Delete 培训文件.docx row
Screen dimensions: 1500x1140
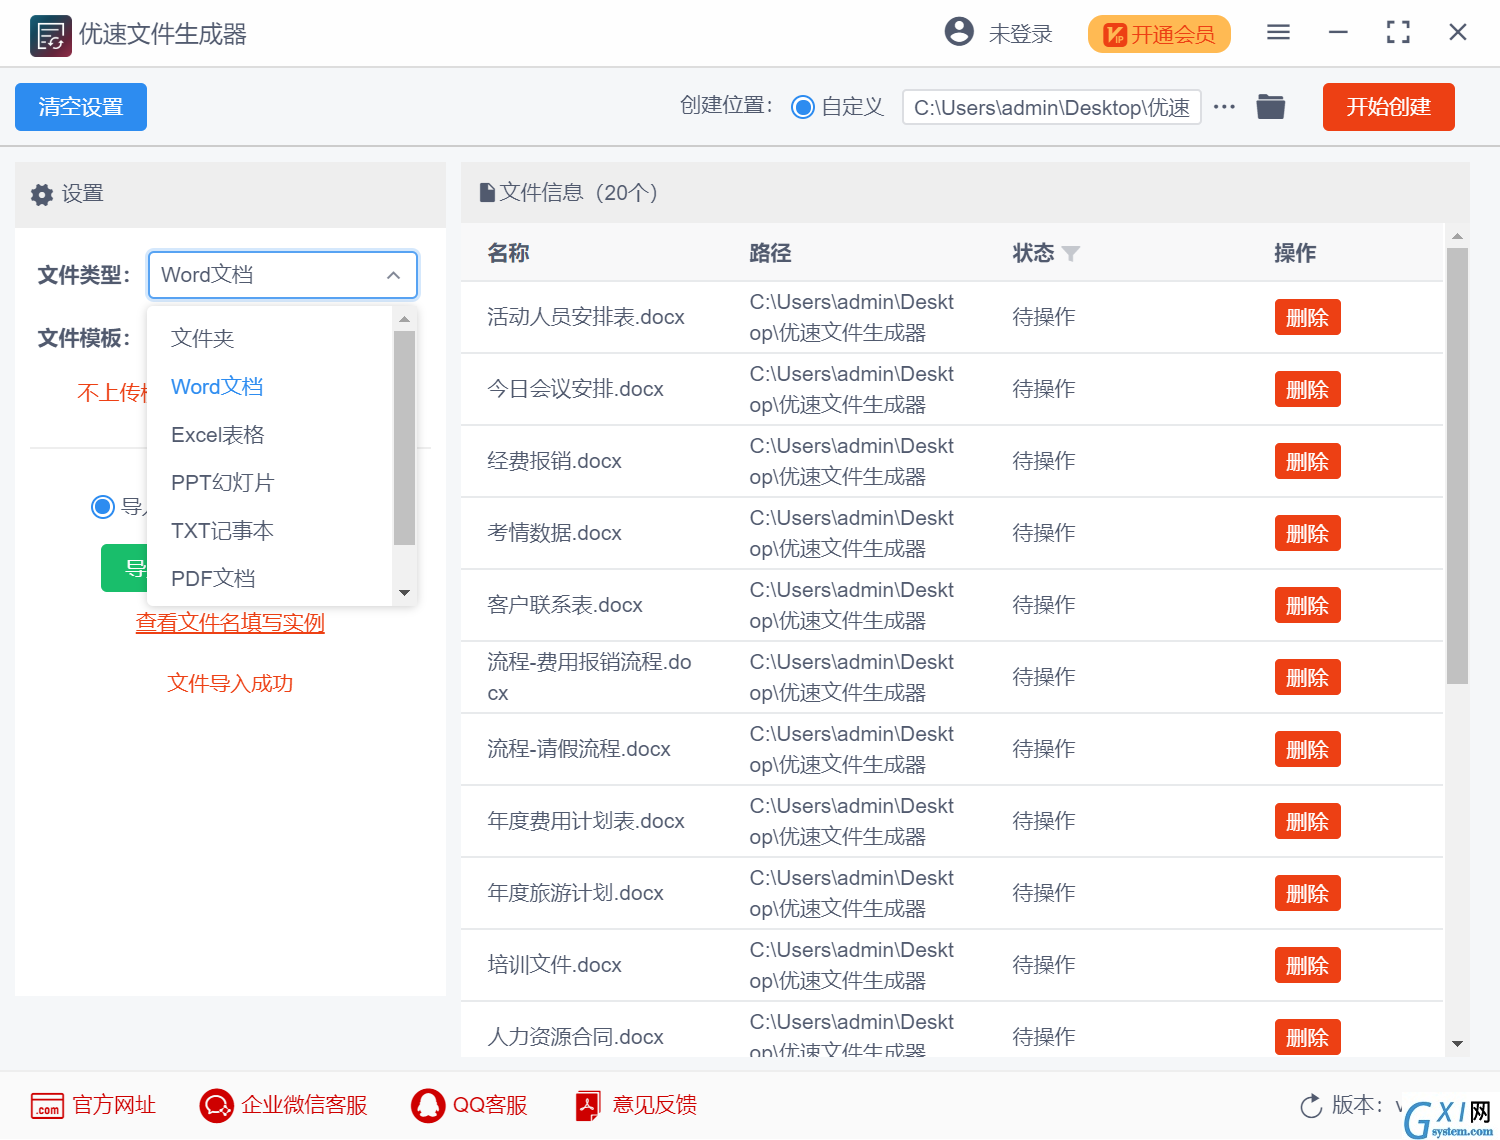coord(1307,966)
